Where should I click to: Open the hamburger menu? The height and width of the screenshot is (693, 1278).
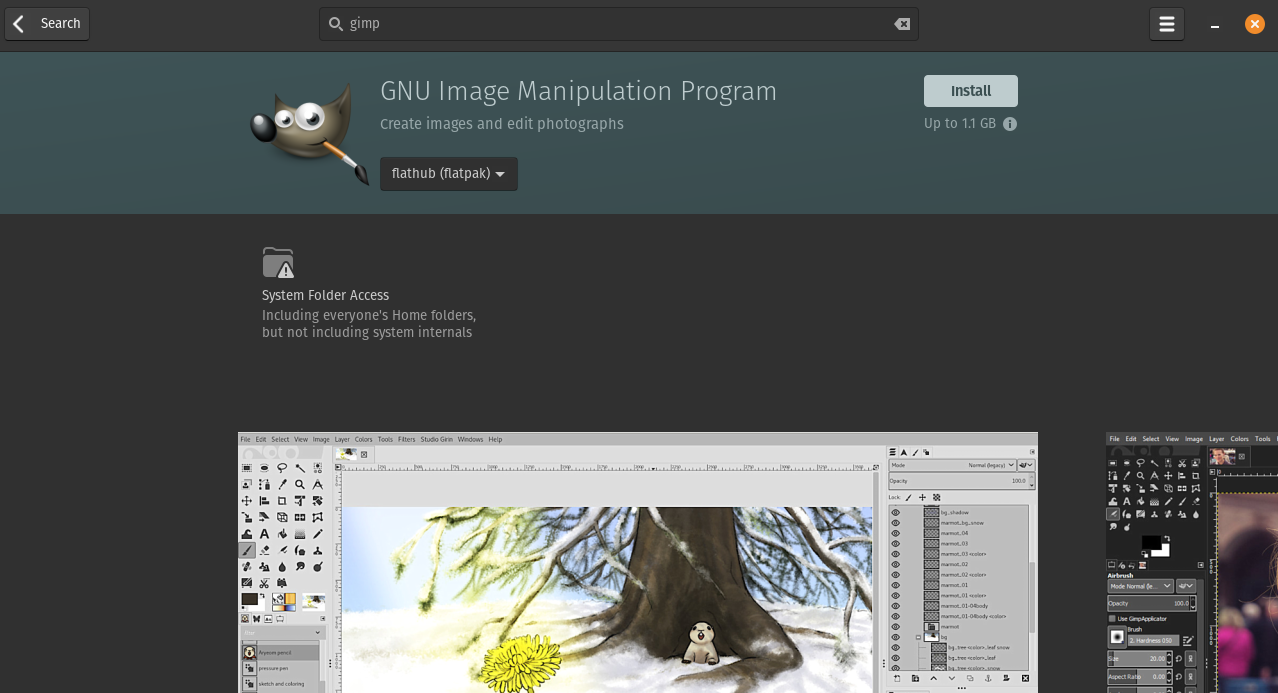(x=1166, y=24)
